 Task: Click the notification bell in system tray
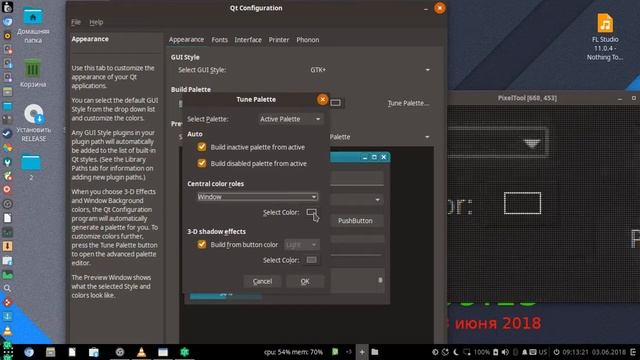[x=524, y=352]
